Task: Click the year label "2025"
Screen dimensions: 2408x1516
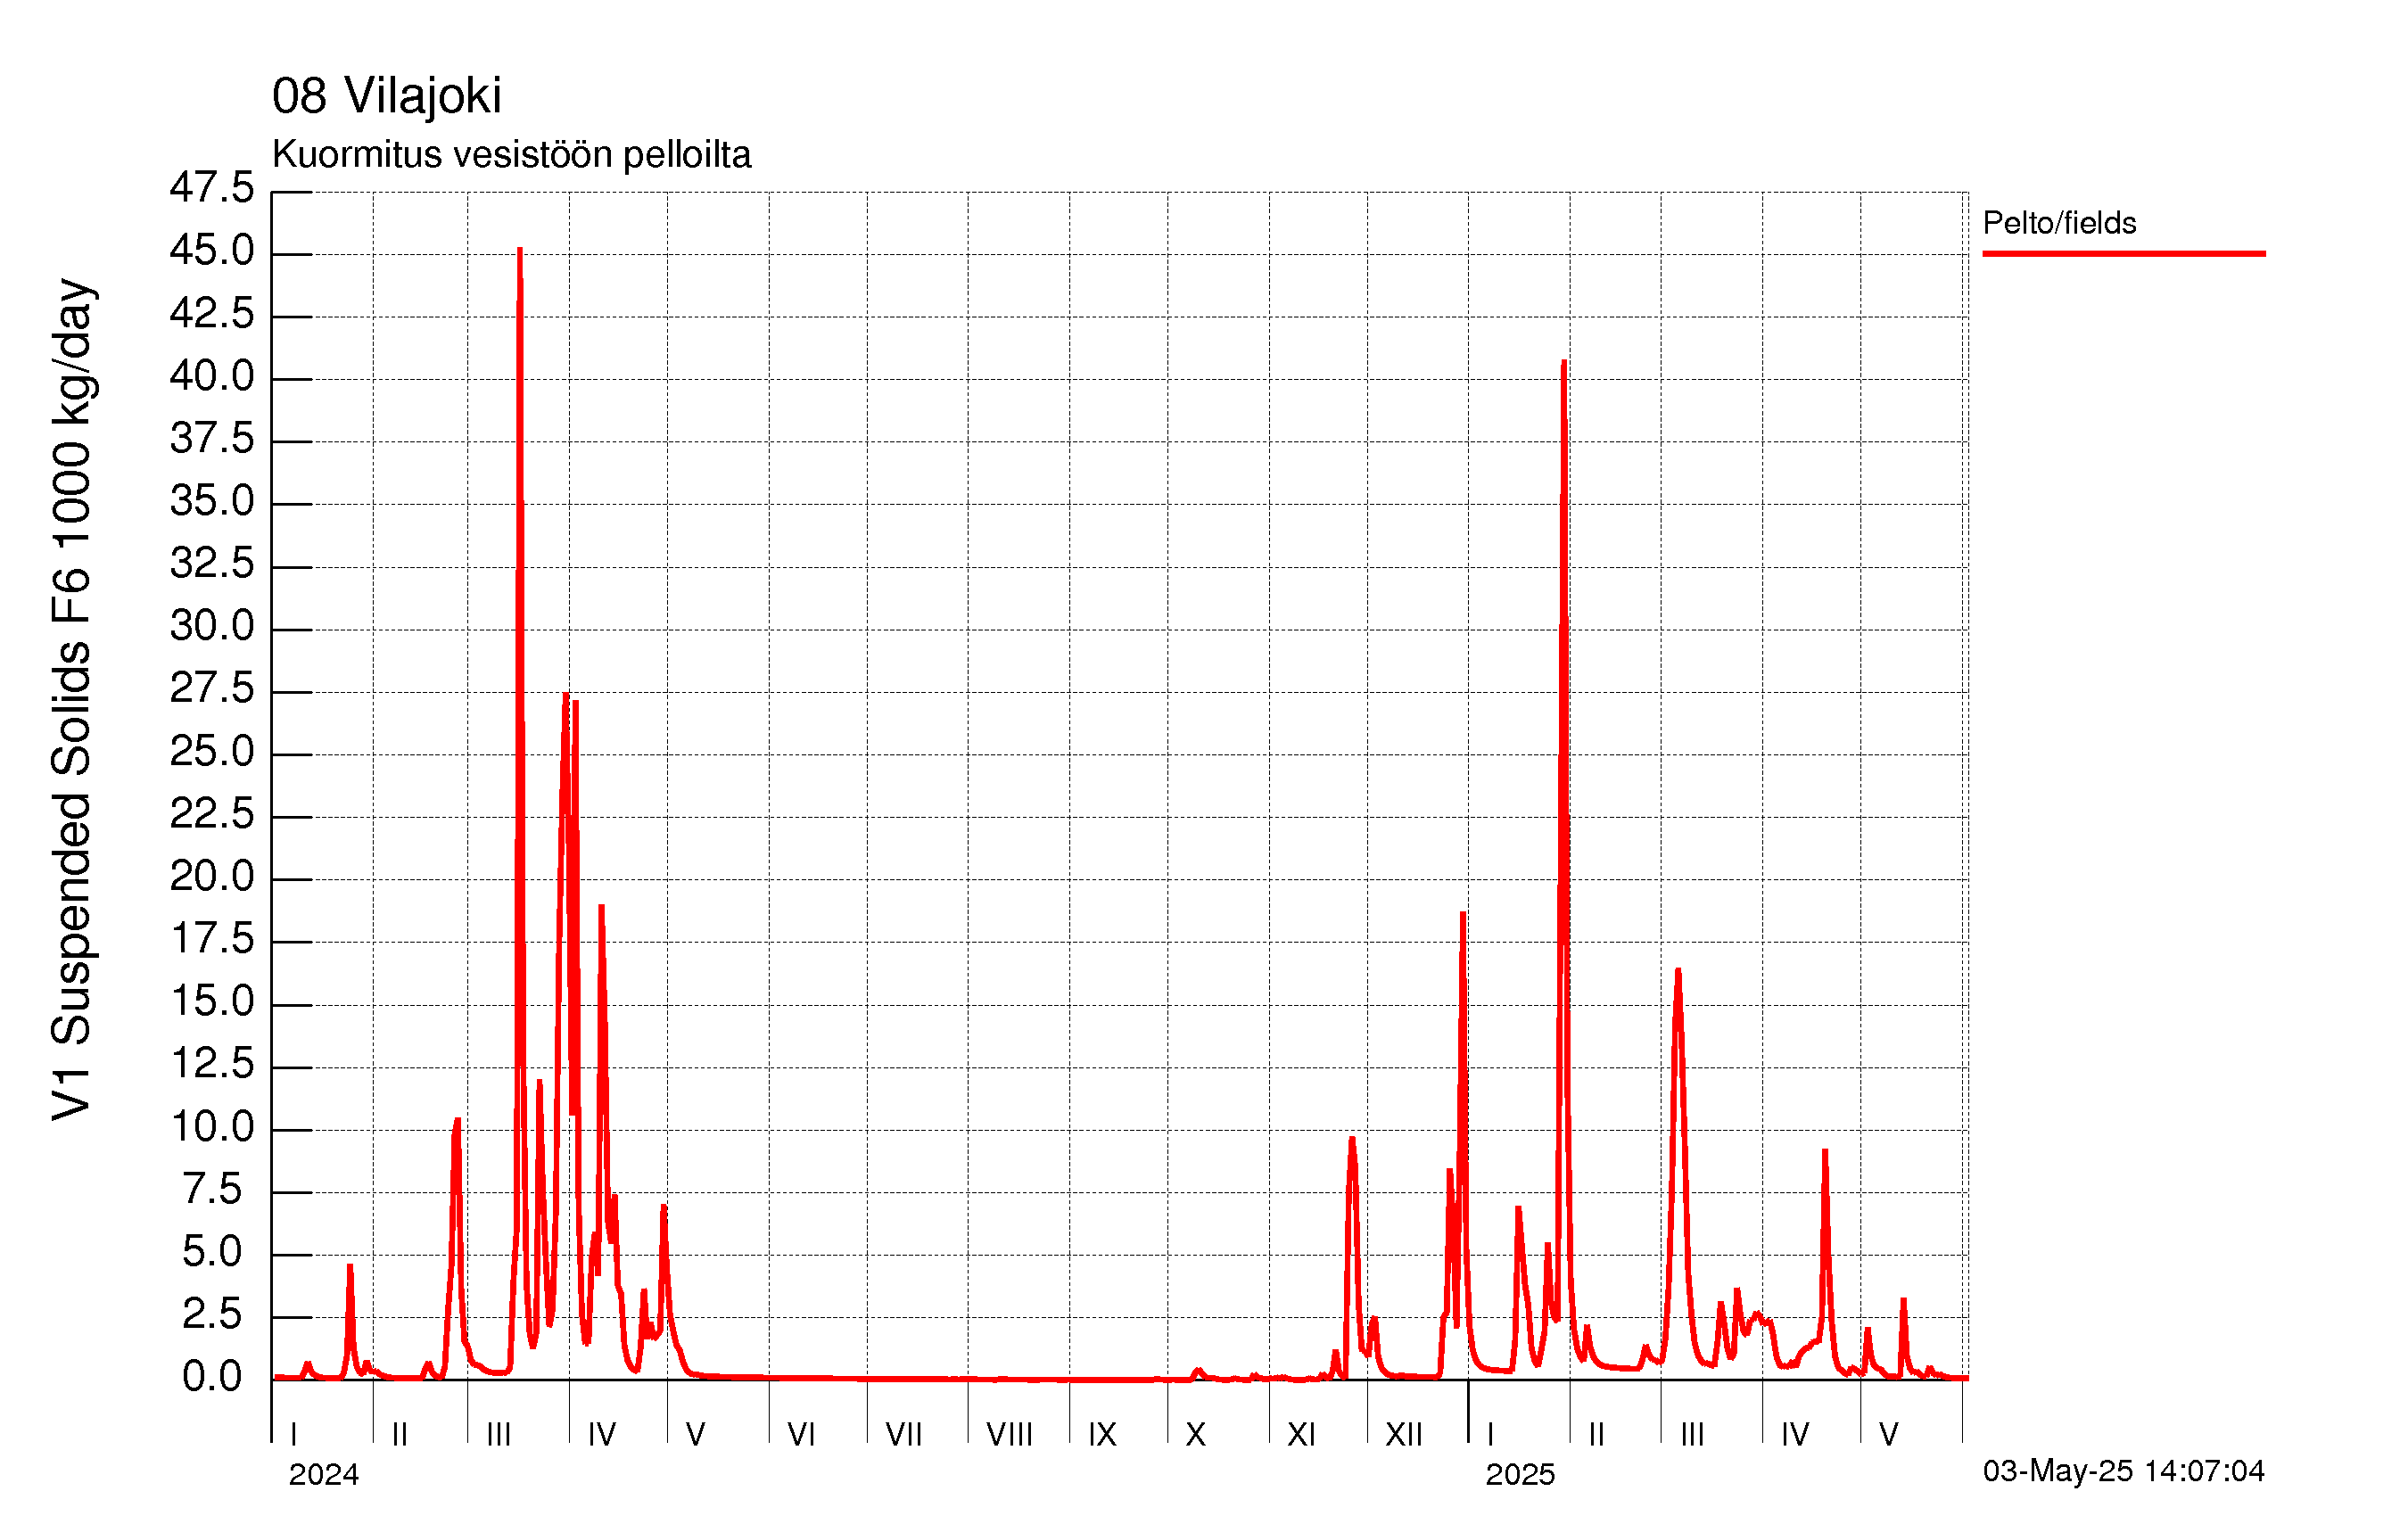Action: click(x=1520, y=1475)
